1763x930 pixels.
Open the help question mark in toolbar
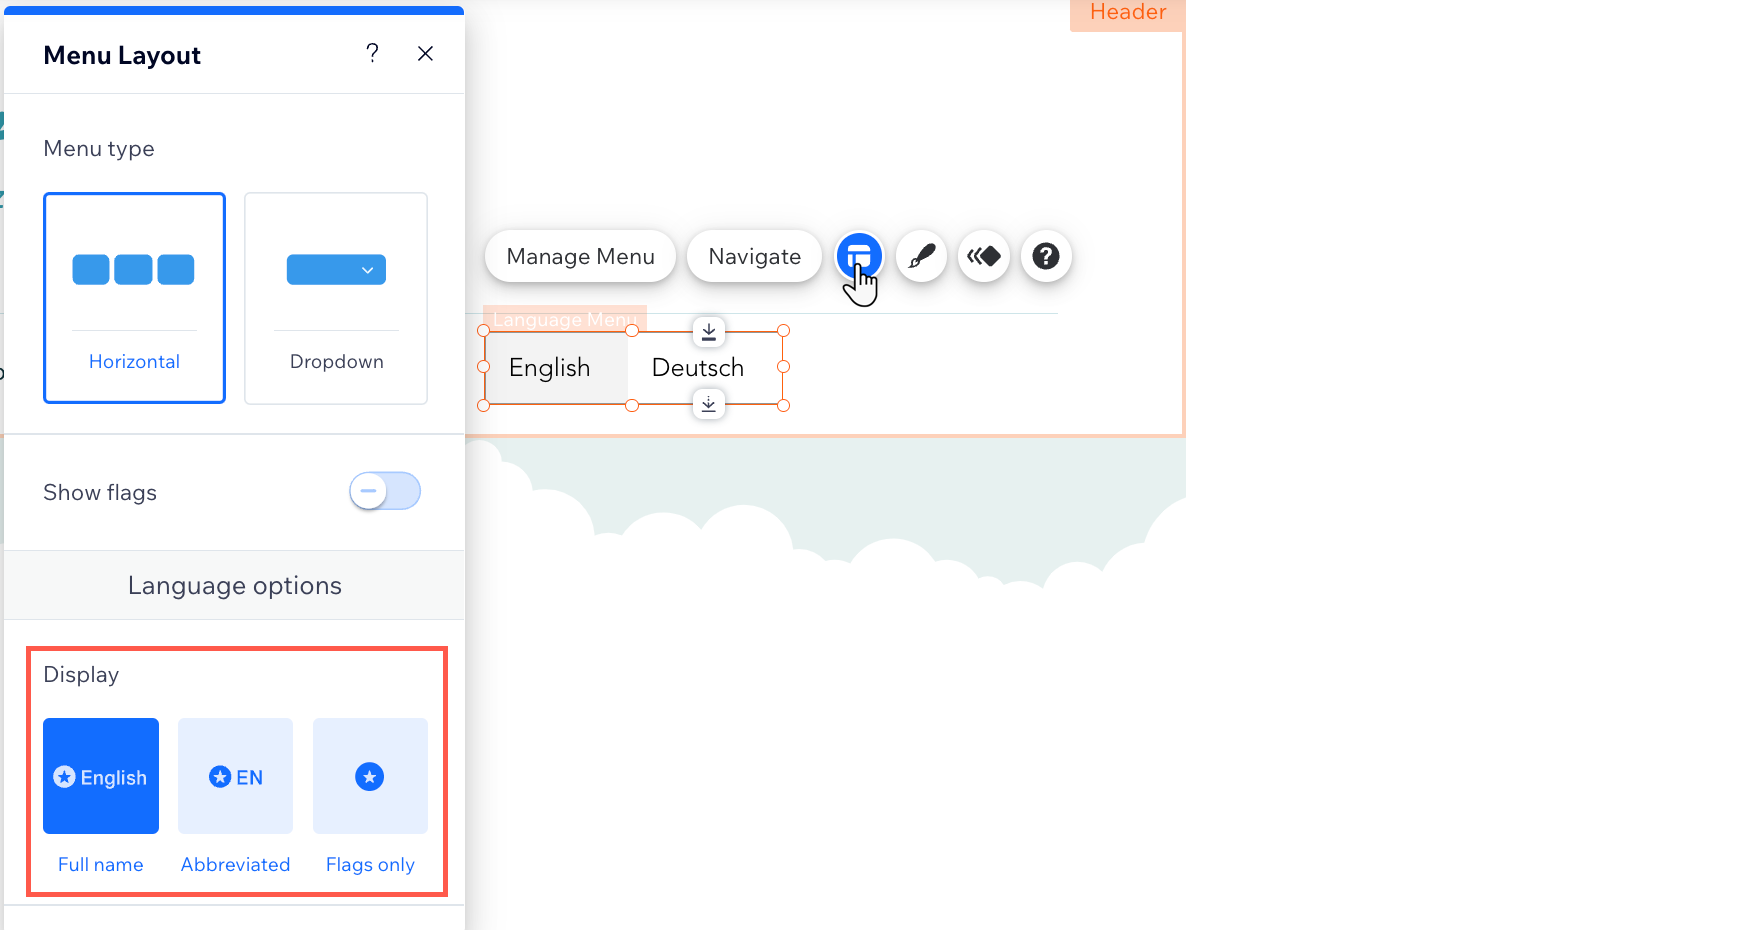tap(1046, 257)
